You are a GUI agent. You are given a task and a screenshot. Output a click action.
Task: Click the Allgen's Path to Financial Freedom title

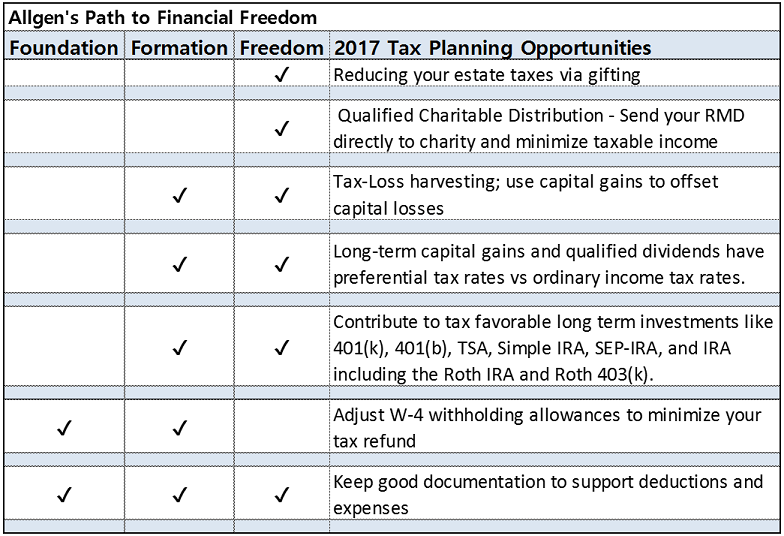coord(163,18)
